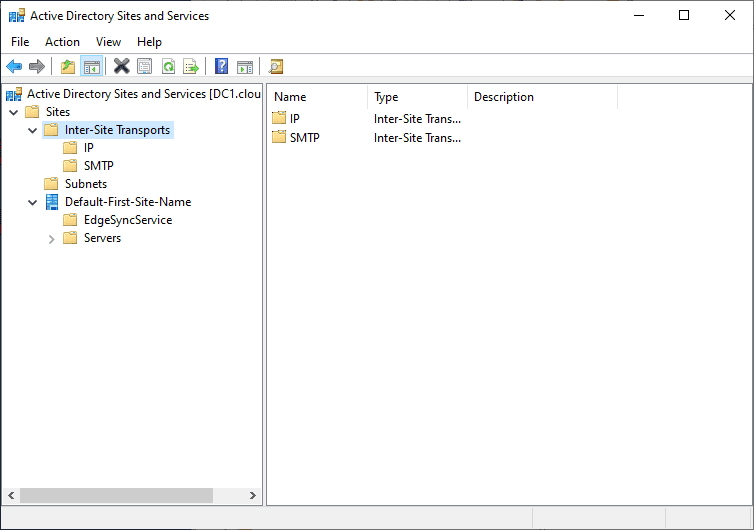Image resolution: width=754 pixels, height=530 pixels.
Task: Click the tree pane scrollbar left arrow
Action: (11, 495)
